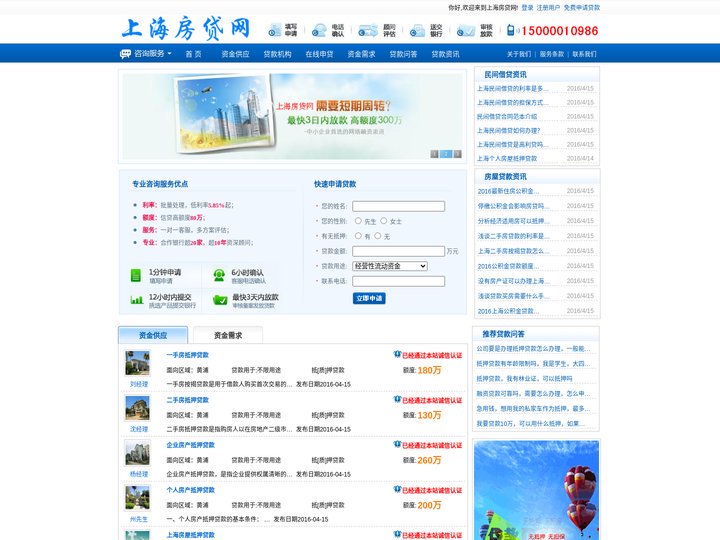This screenshot has width=720, height=540.
Task: Click the 审核放款 step icon
Action: tap(466, 30)
